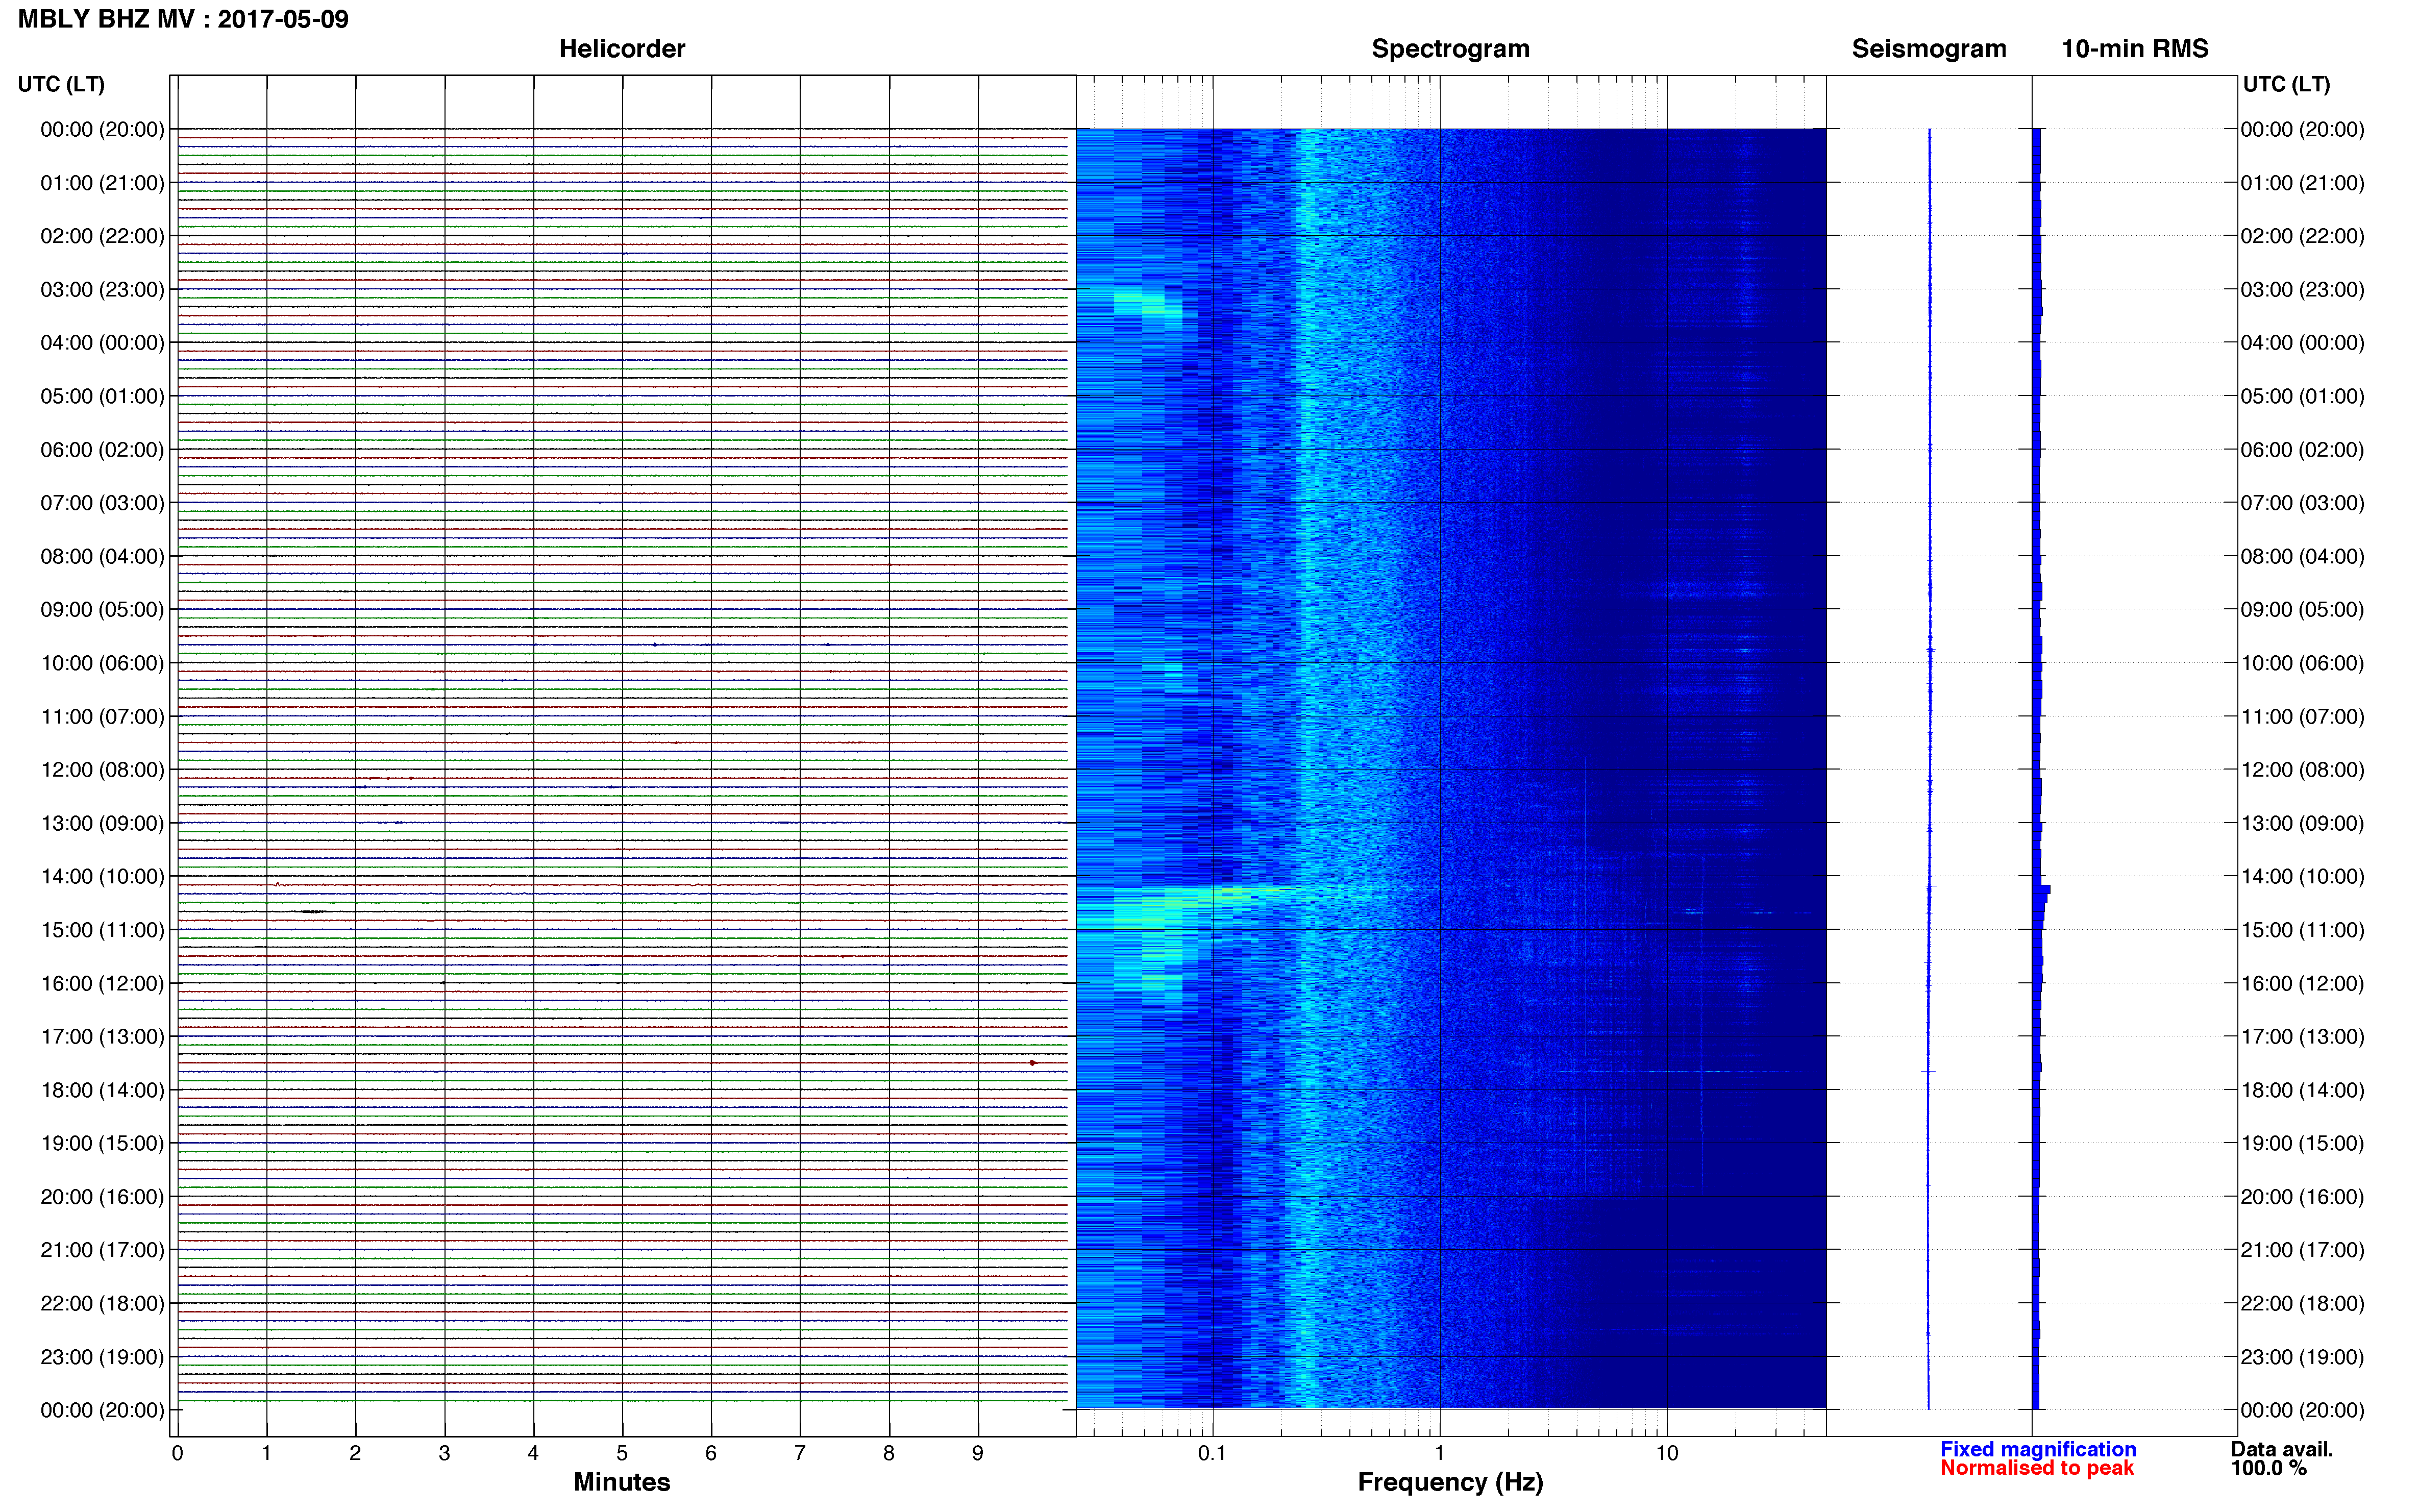Click the '7' minutes tick label
The width and height of the screenshot is (2419, 1512).
click(x=800, y=1453)
